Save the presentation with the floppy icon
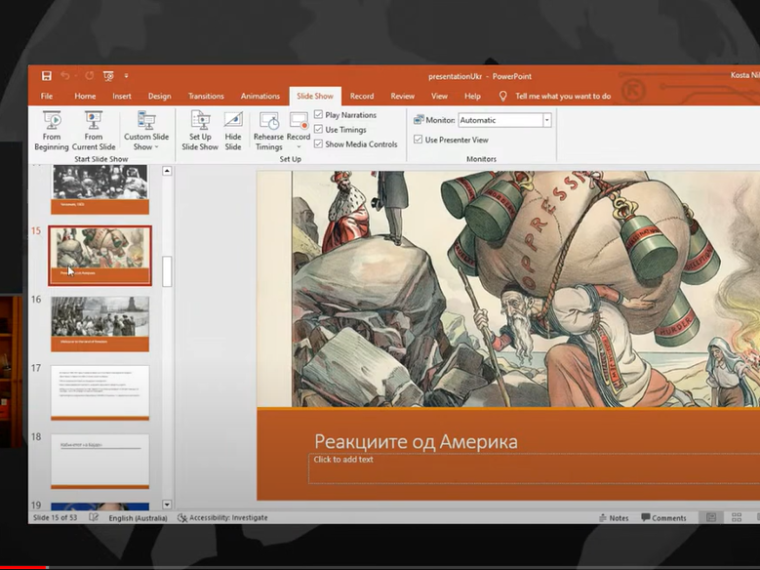760x570 pixels. pos(47,76)
